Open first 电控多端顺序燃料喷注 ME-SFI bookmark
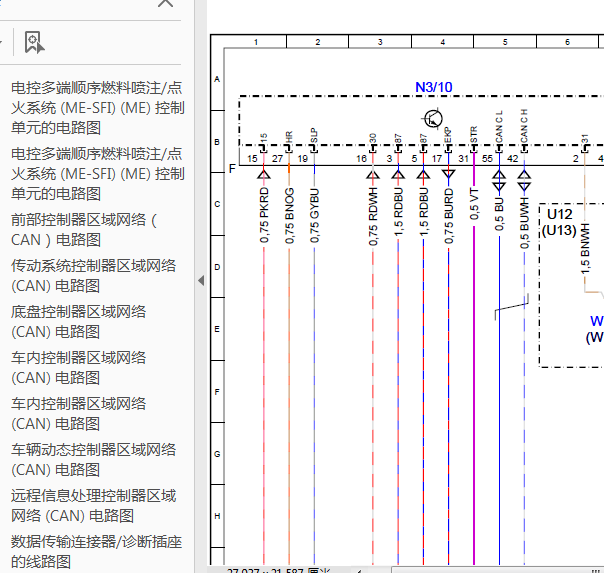Image resolution: width=604 pixels, height=573 pixels. click(x=97, y=108)
